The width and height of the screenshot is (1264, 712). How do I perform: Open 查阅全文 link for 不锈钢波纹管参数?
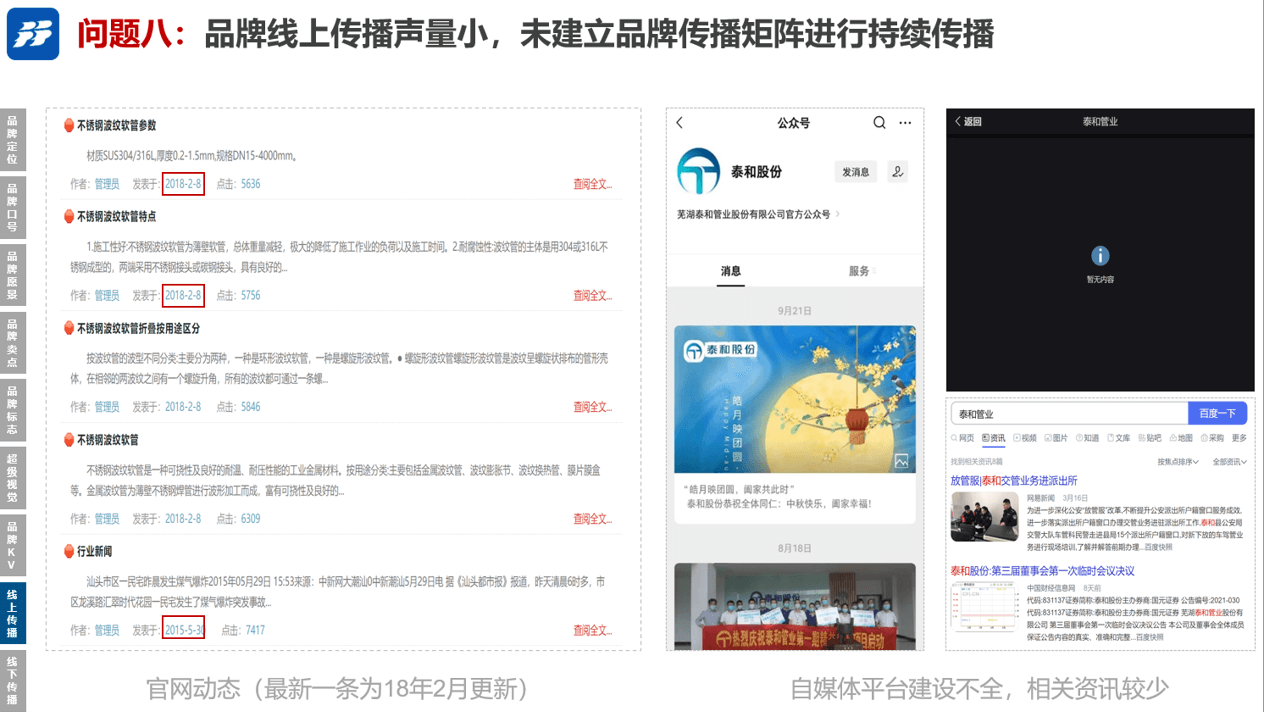tap(592, 184)
